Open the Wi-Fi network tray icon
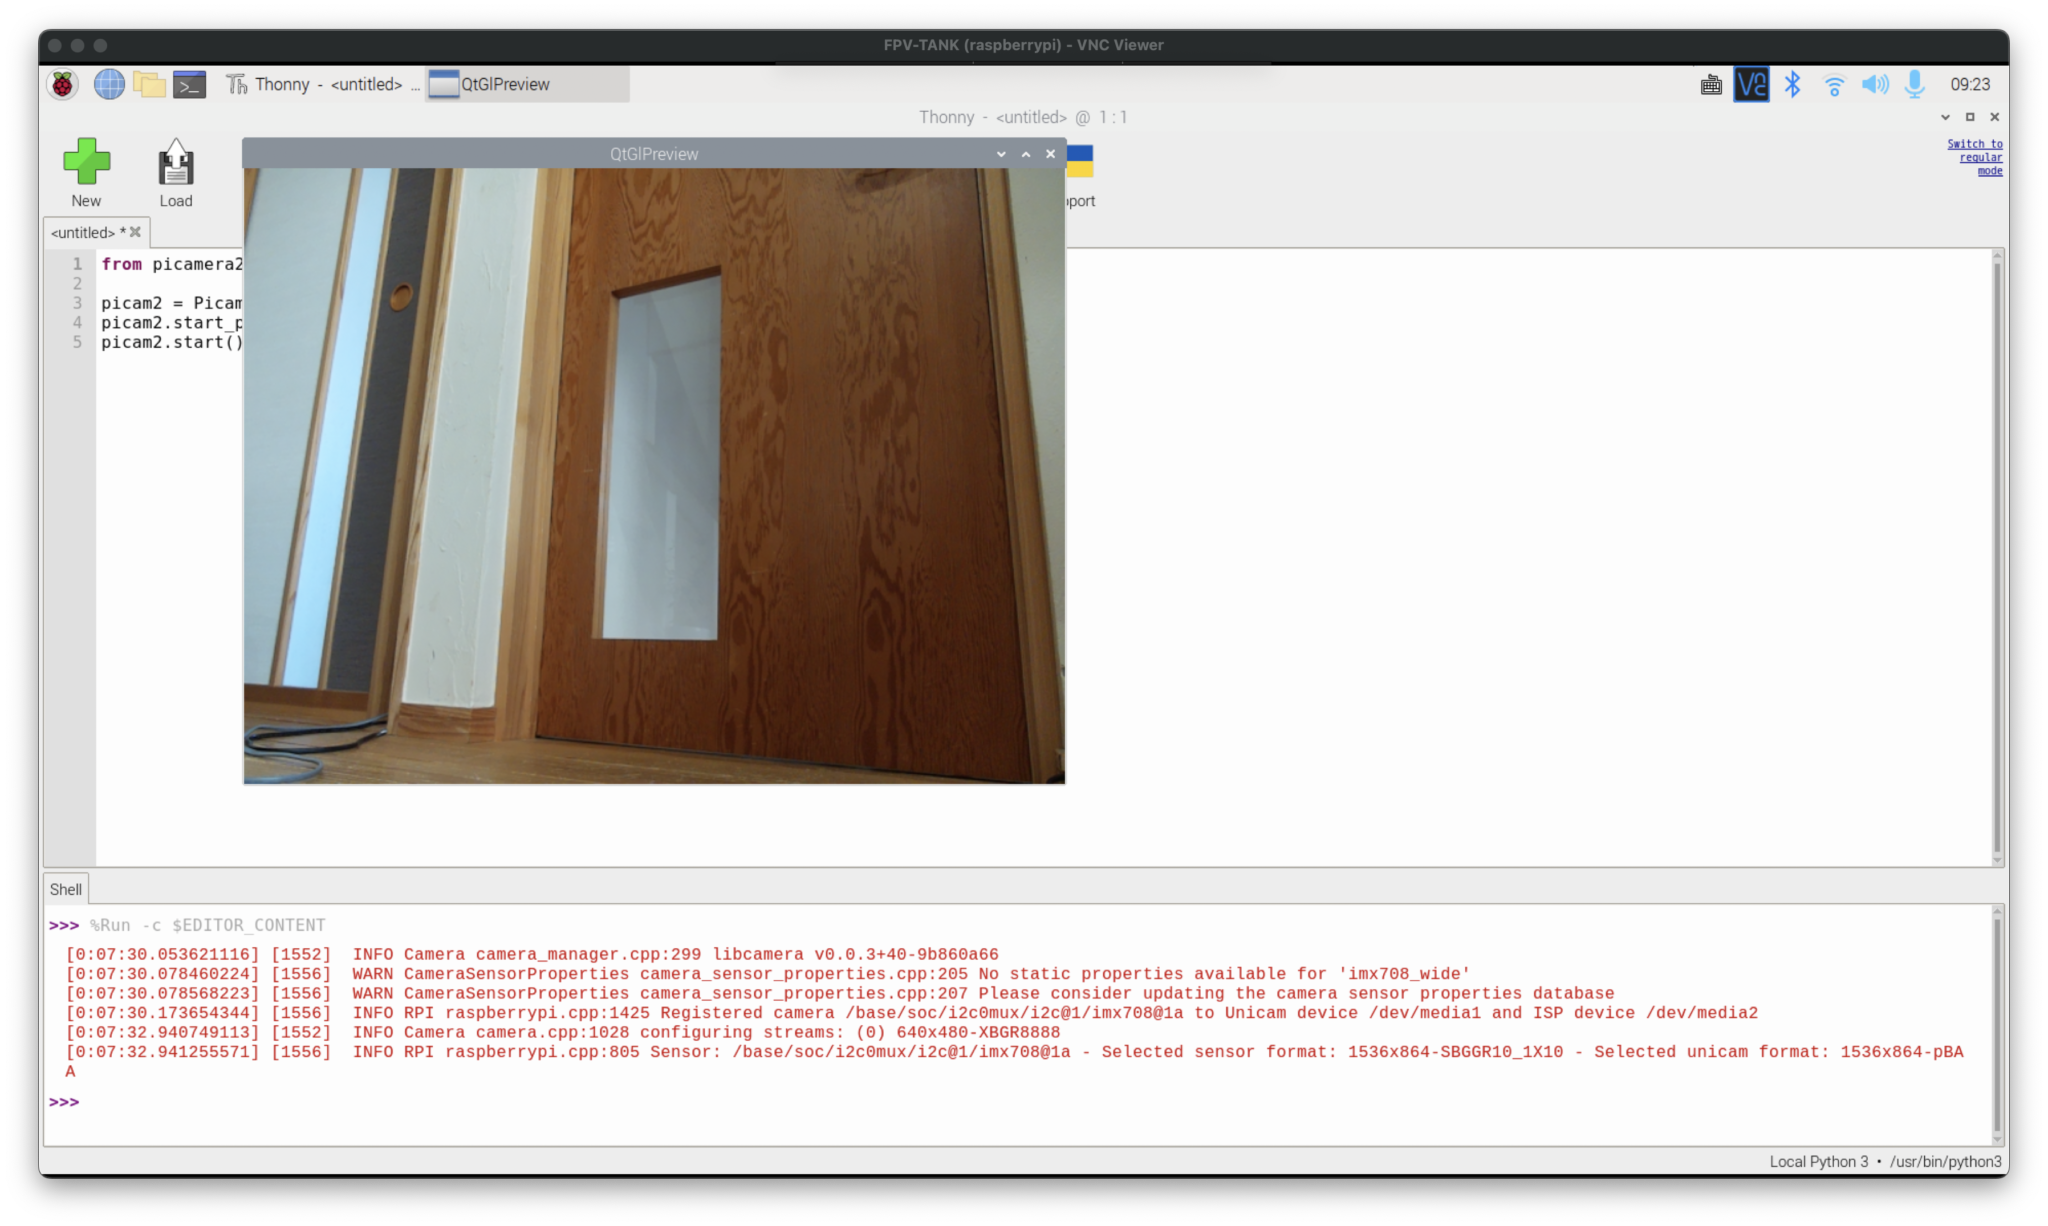 1834,85
